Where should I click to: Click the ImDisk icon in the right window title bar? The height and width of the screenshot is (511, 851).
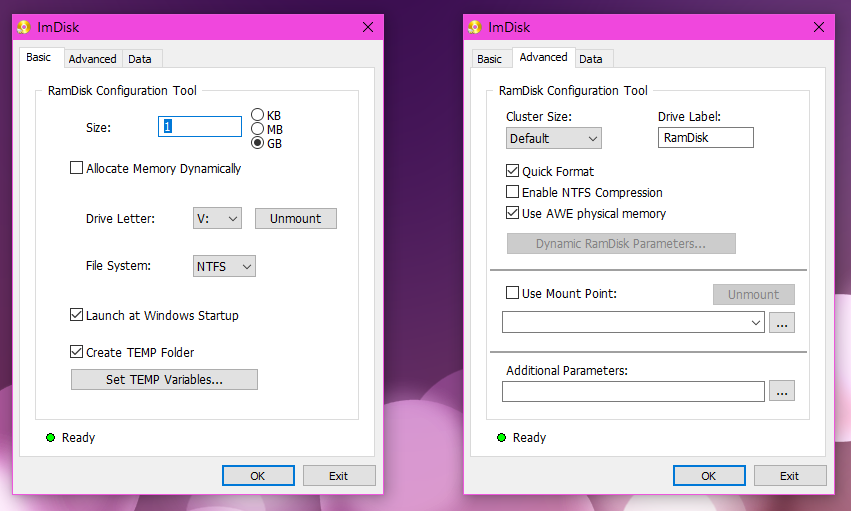(475, 27)
